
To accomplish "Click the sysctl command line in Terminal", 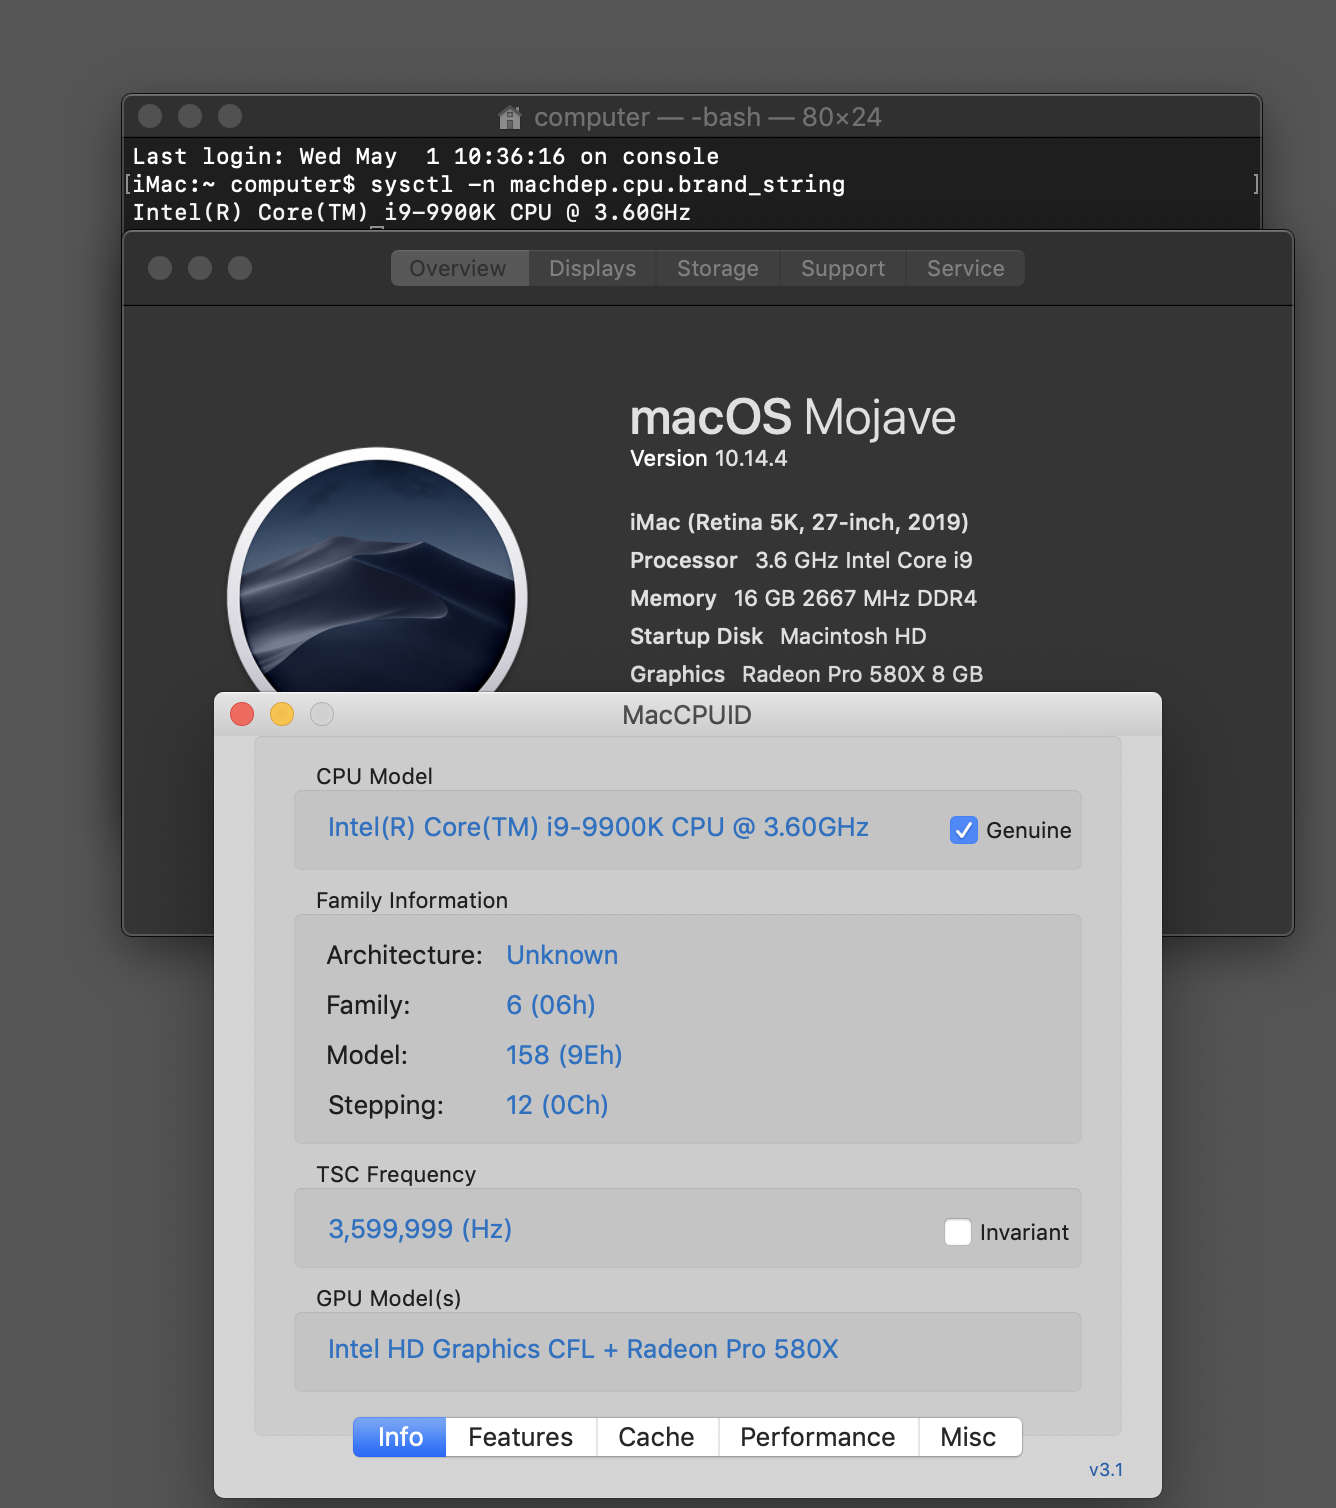I will click(x=489, y=184).
